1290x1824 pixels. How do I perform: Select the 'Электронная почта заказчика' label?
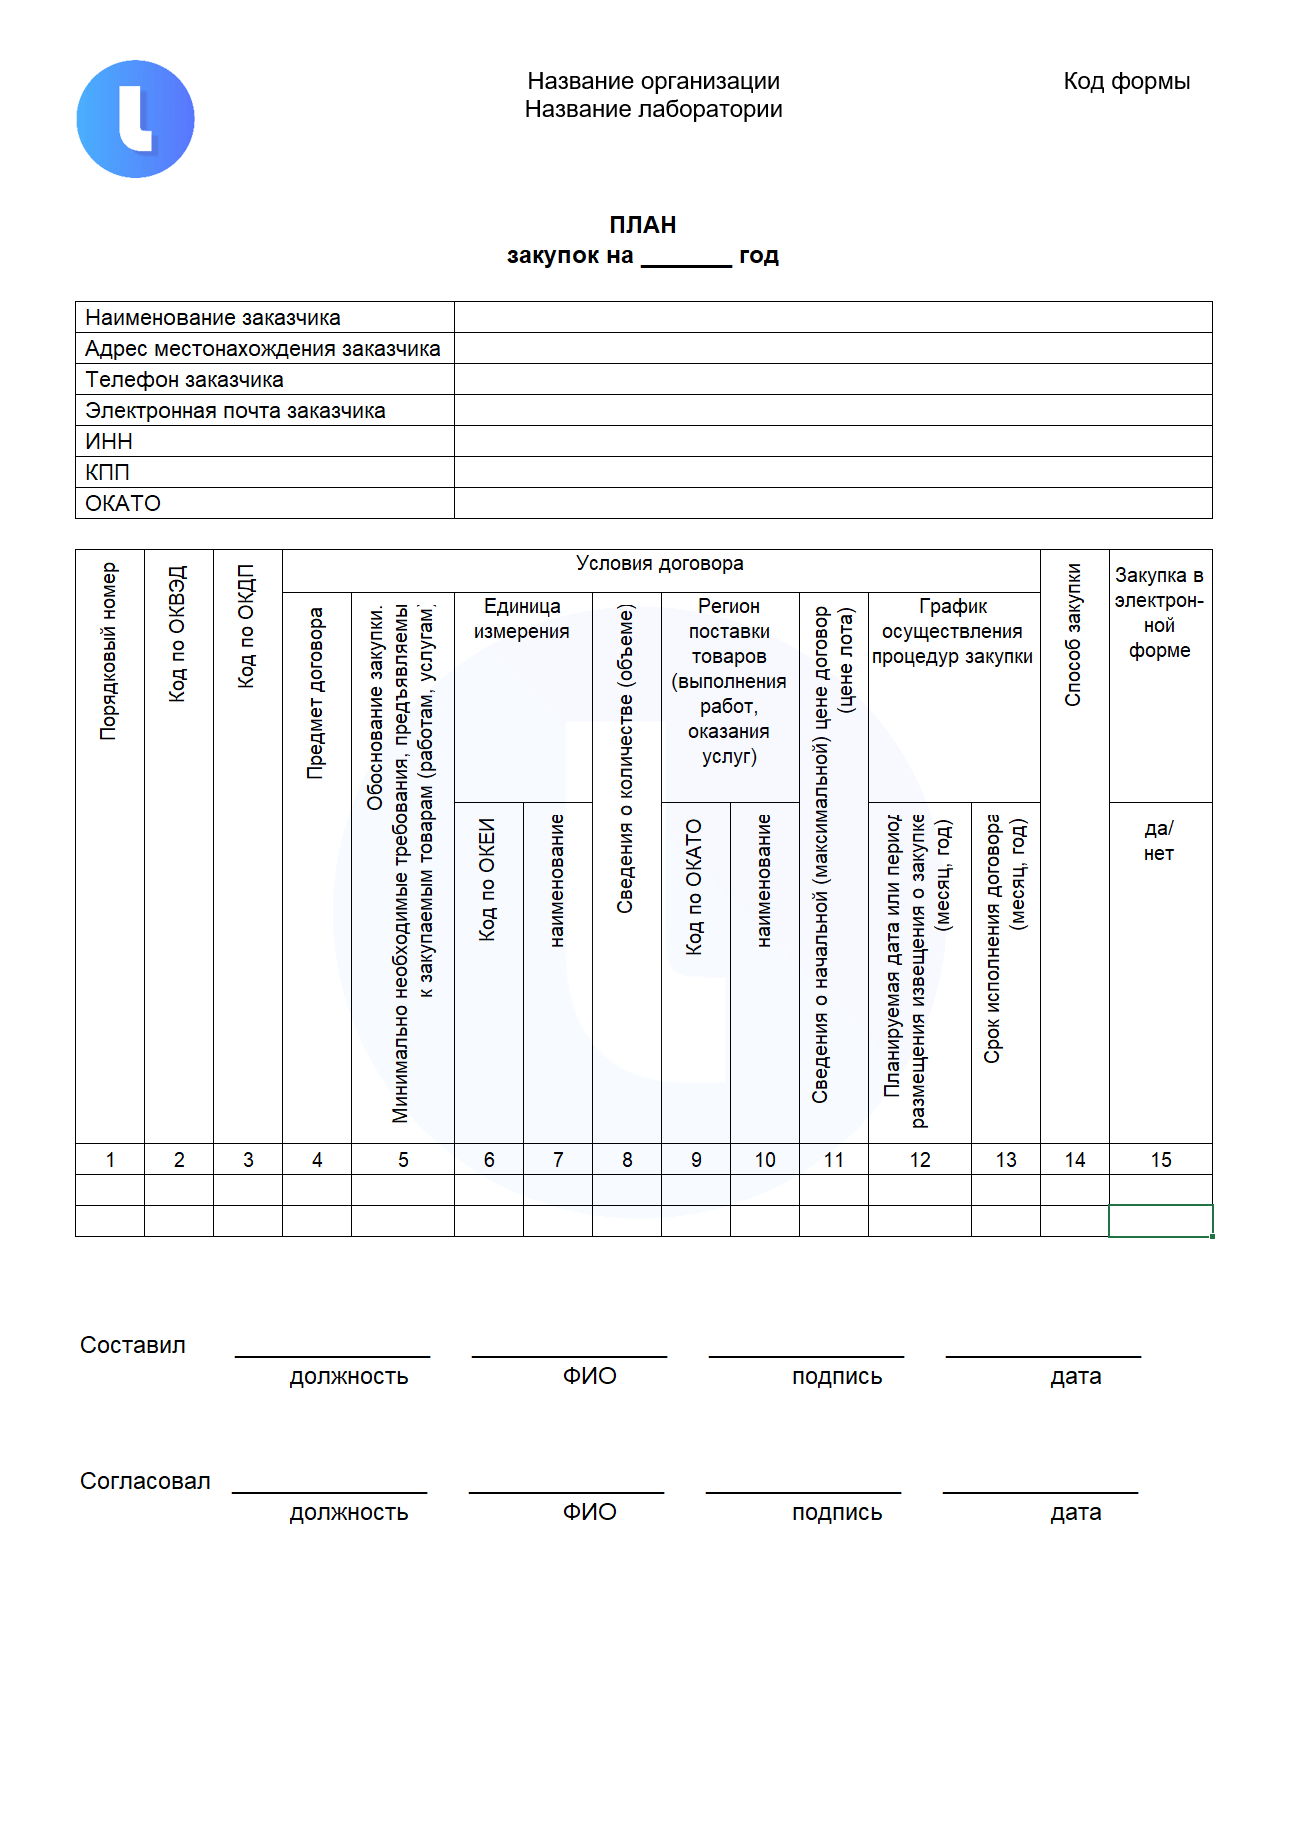(x=235, y=411)
